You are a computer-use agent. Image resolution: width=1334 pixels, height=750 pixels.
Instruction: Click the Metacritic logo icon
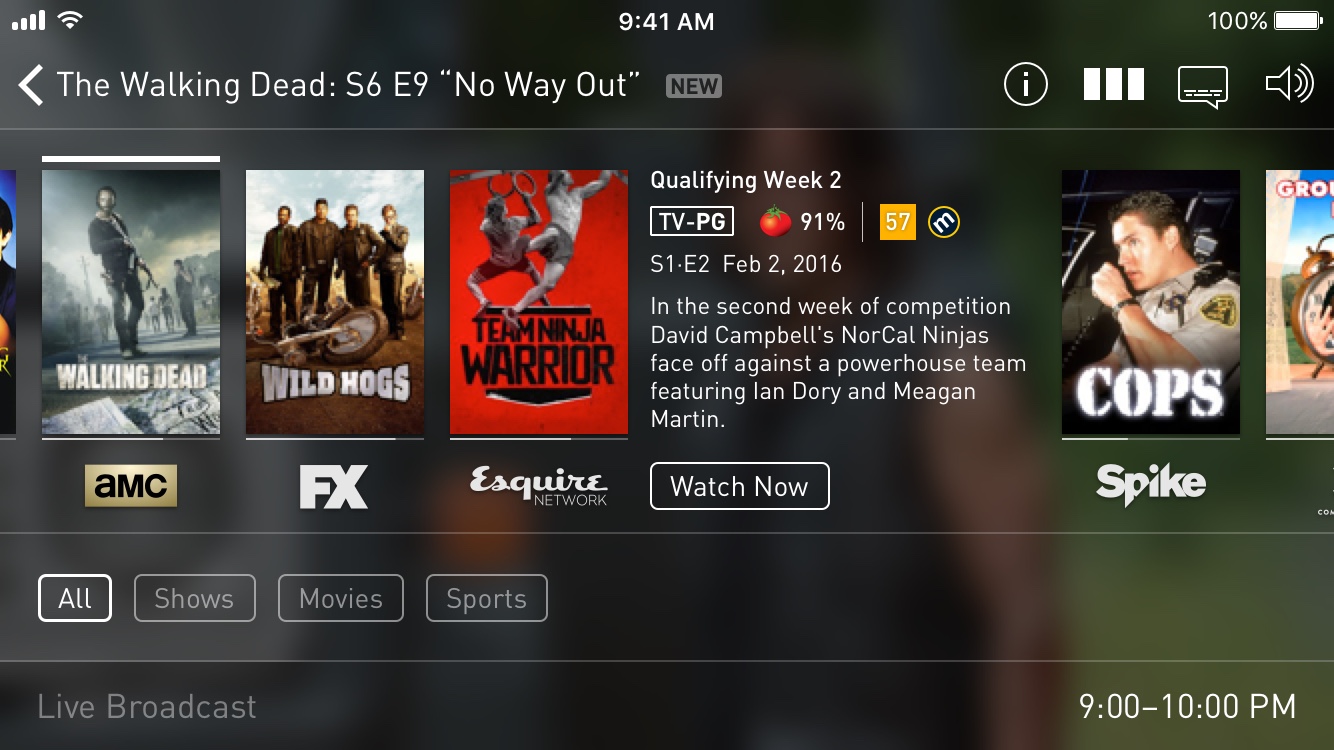pyautogui.click(x=943, y=221)
